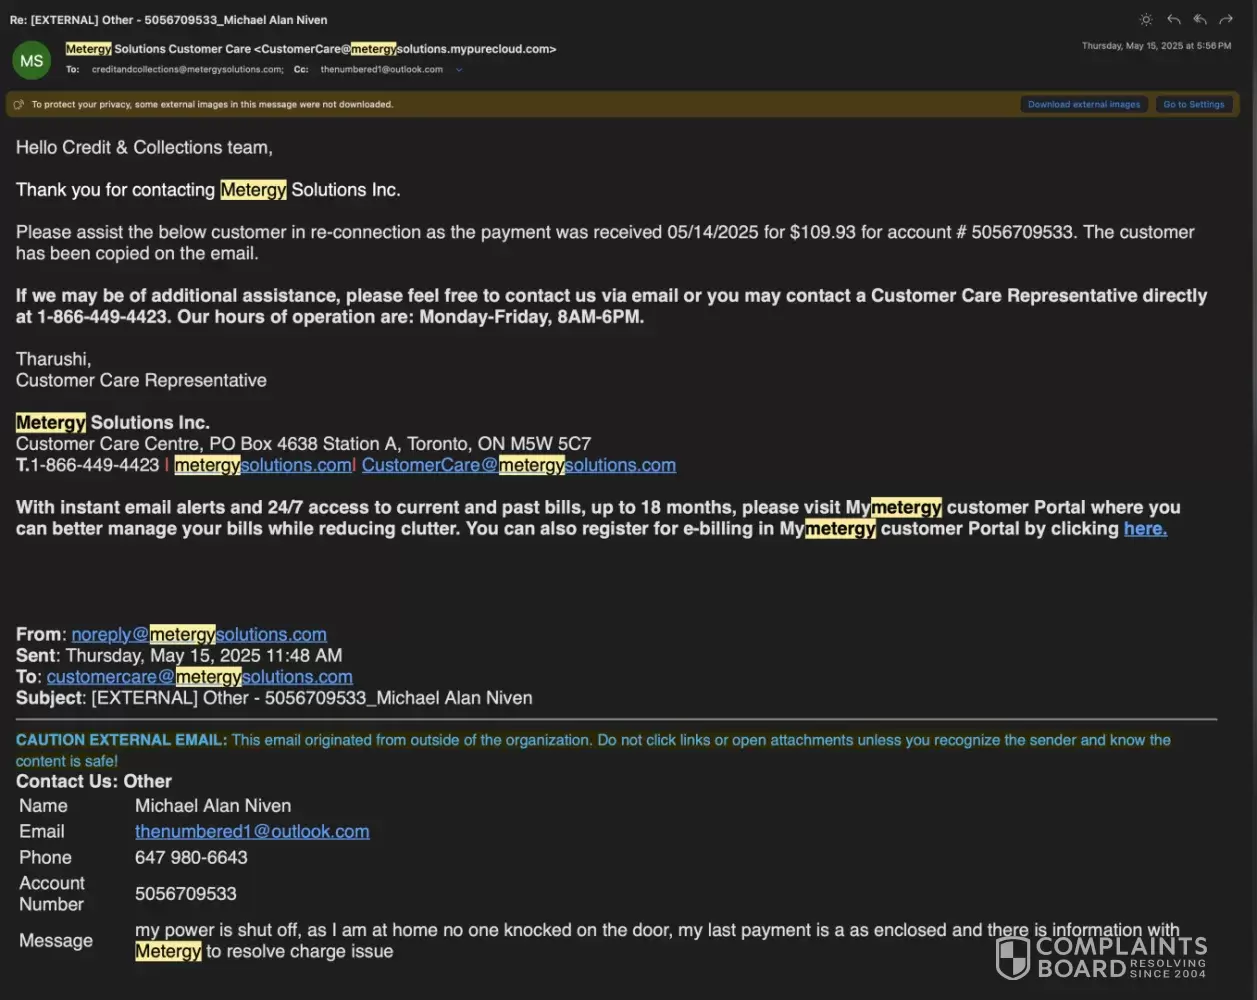Open Go to Settings button

point(1194,104)
